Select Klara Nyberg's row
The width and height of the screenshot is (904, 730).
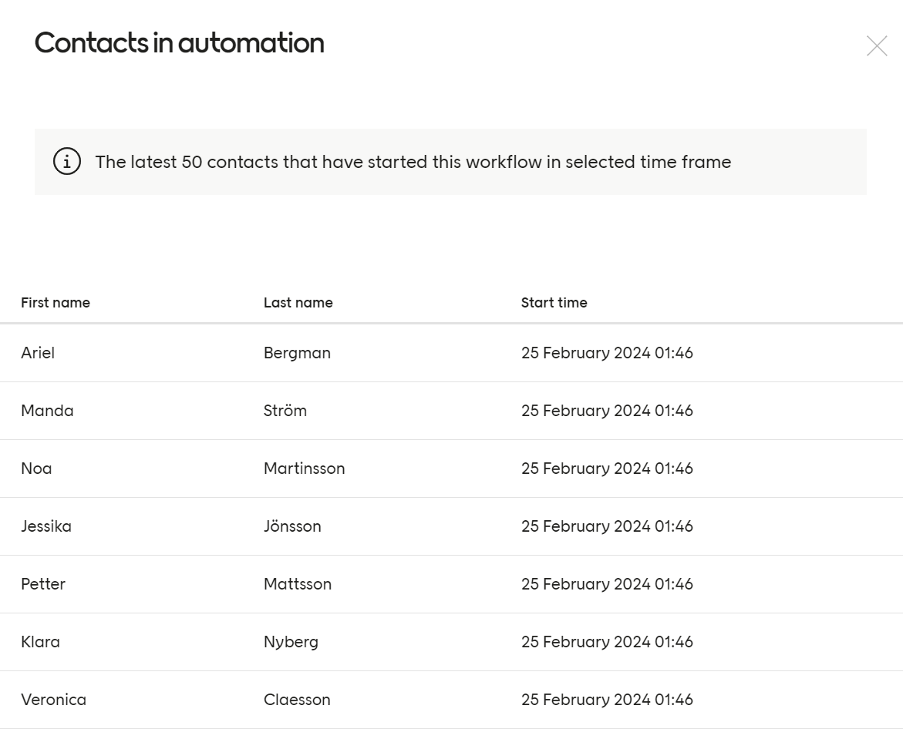(x=41, y=642)
